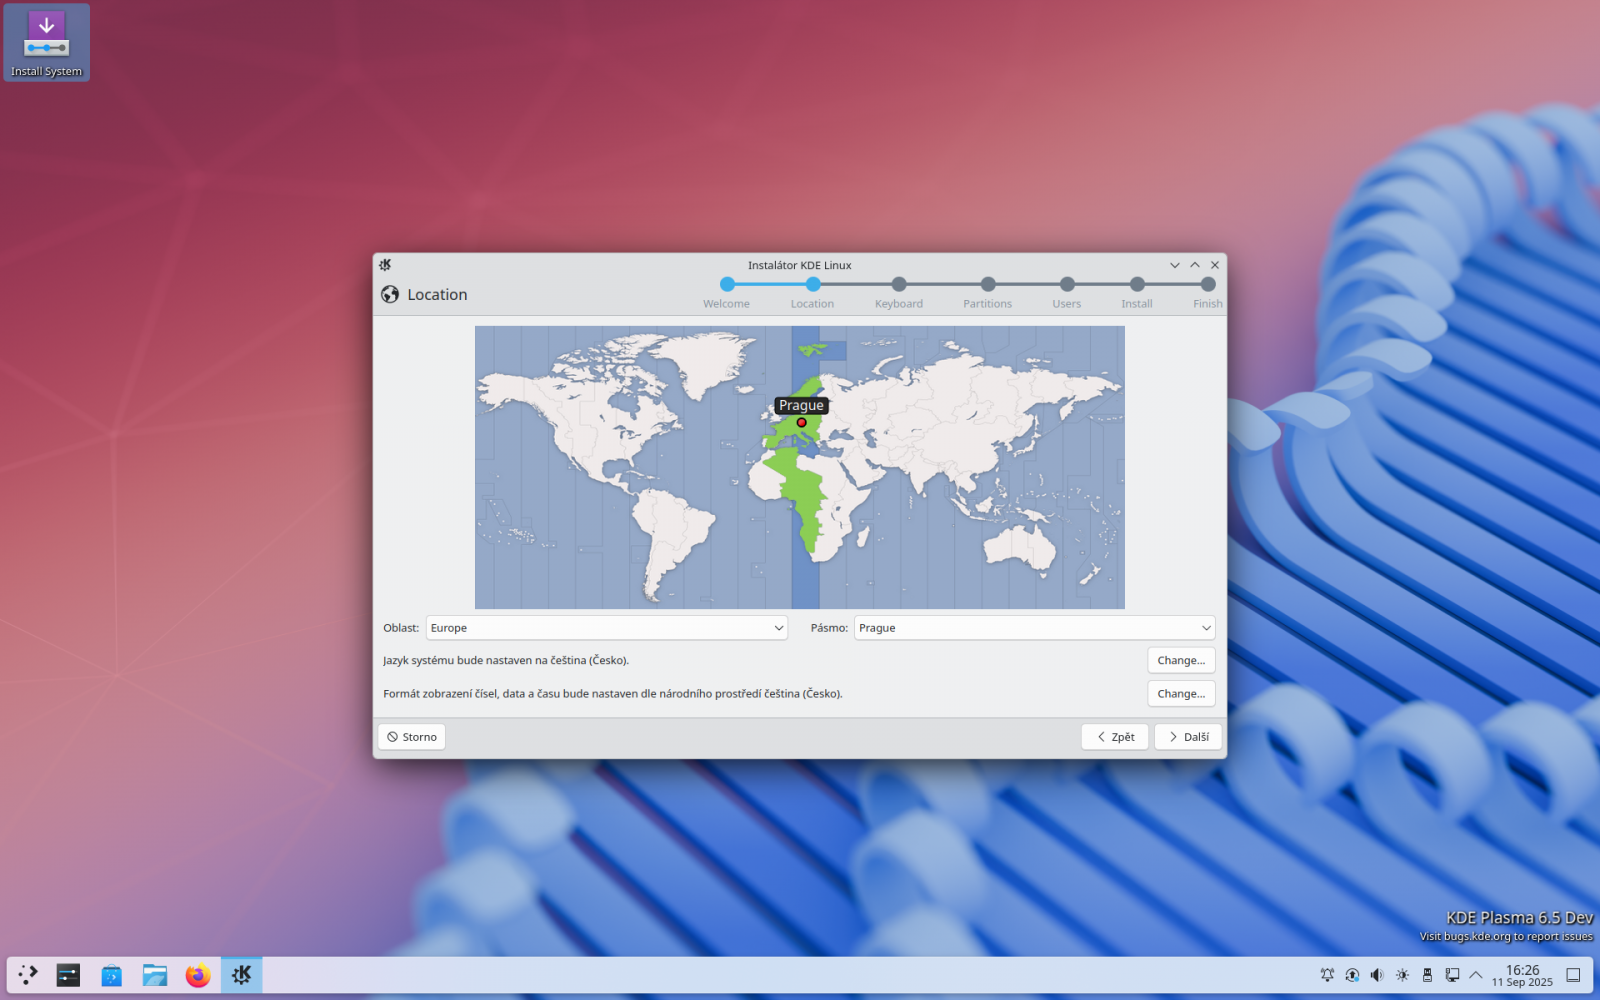Click the red Prague marker on map
1600x1000 pixels.
pyautogui.click(x=802, y=423)
